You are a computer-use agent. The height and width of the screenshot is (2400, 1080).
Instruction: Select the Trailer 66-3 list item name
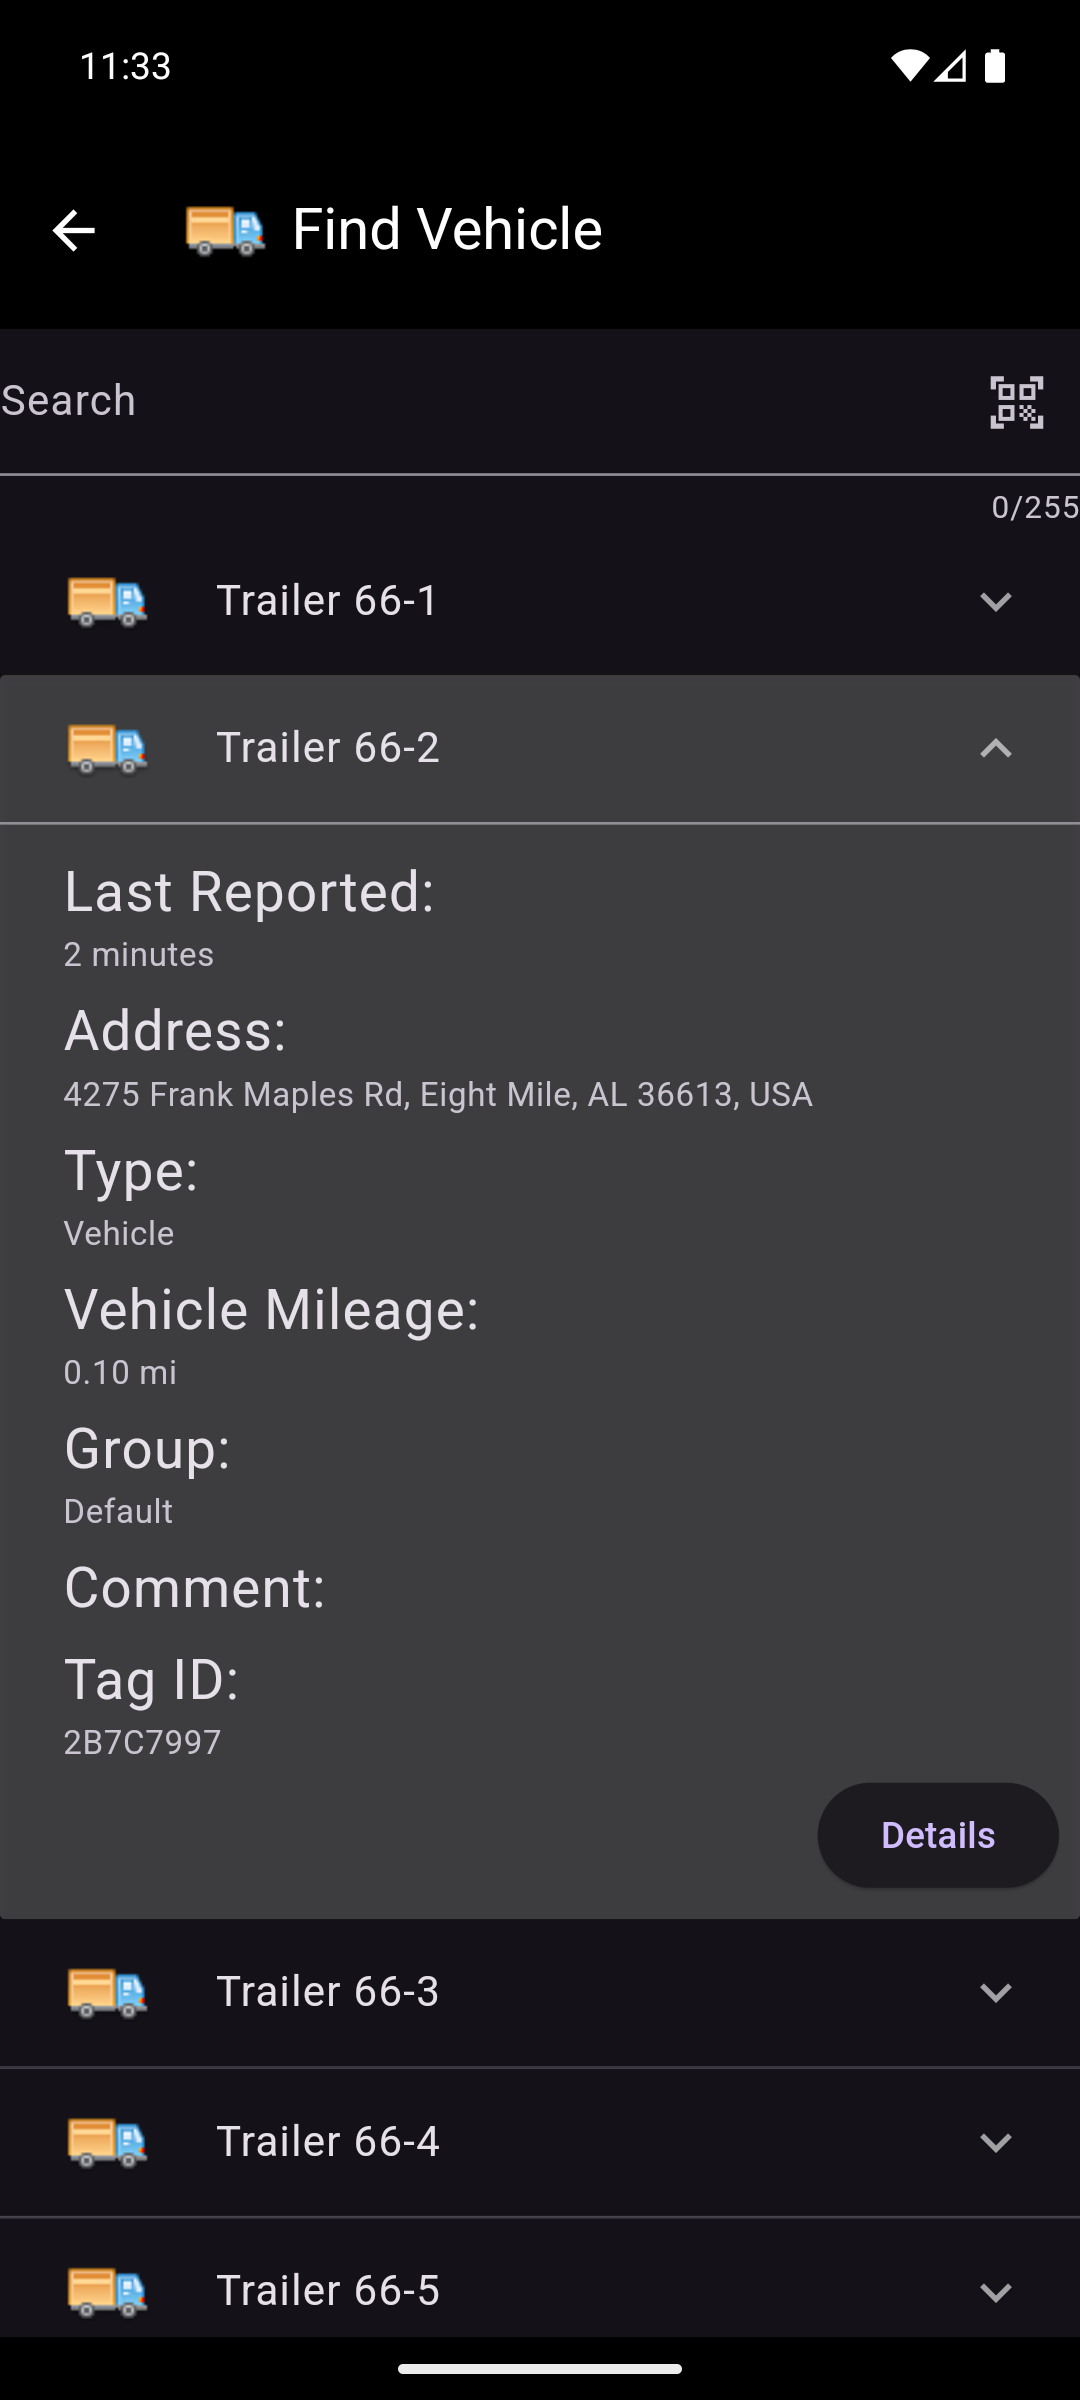click(x=328, y=1991)
